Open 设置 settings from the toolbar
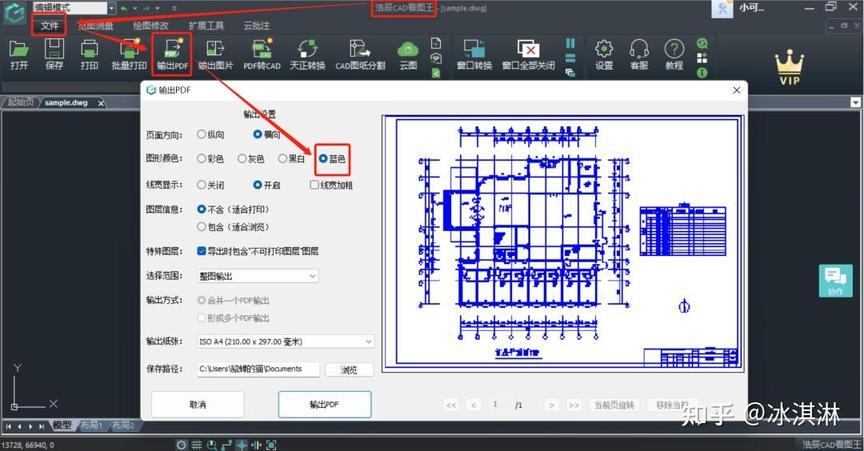This screenshot has width=864, height=451. click(603, 54)
